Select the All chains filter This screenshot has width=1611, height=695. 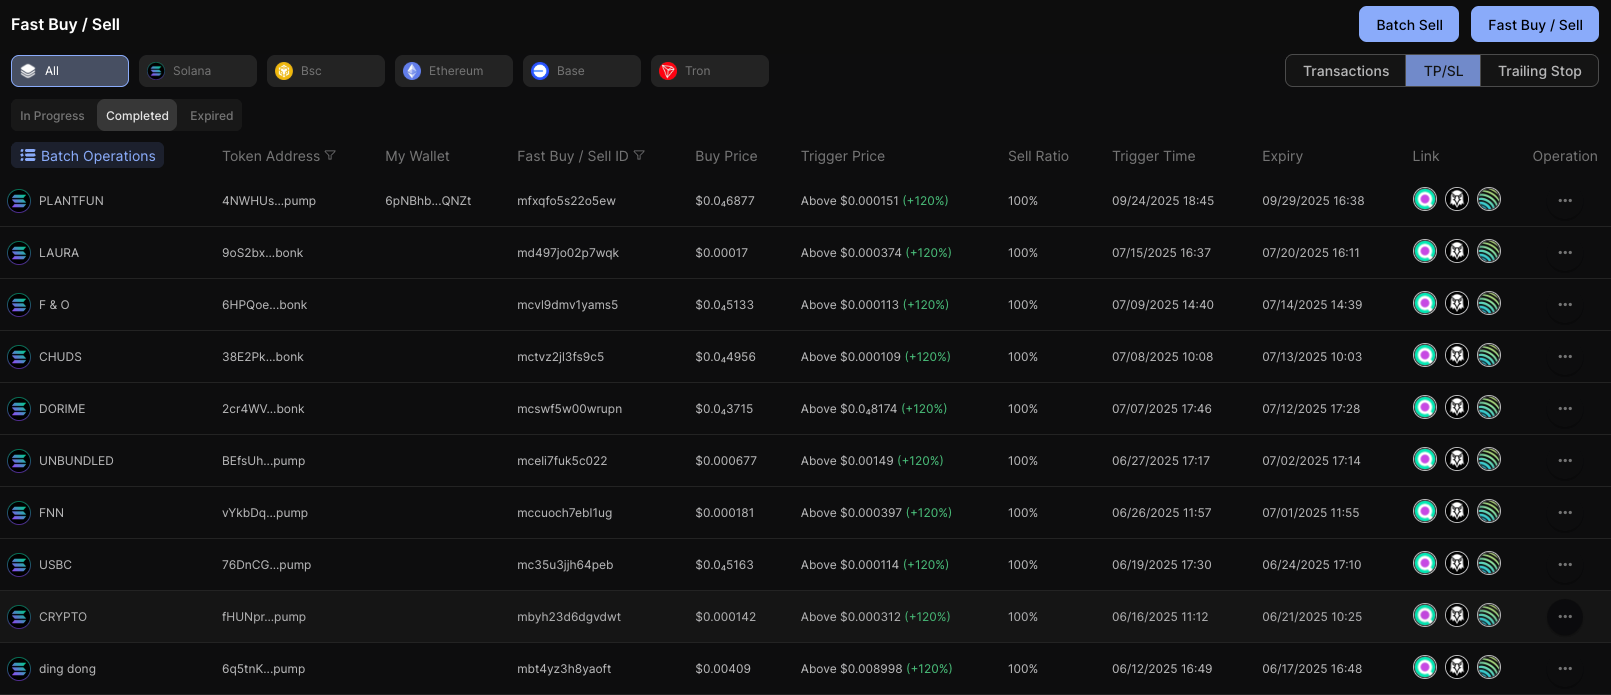click(x=70, y=71)
